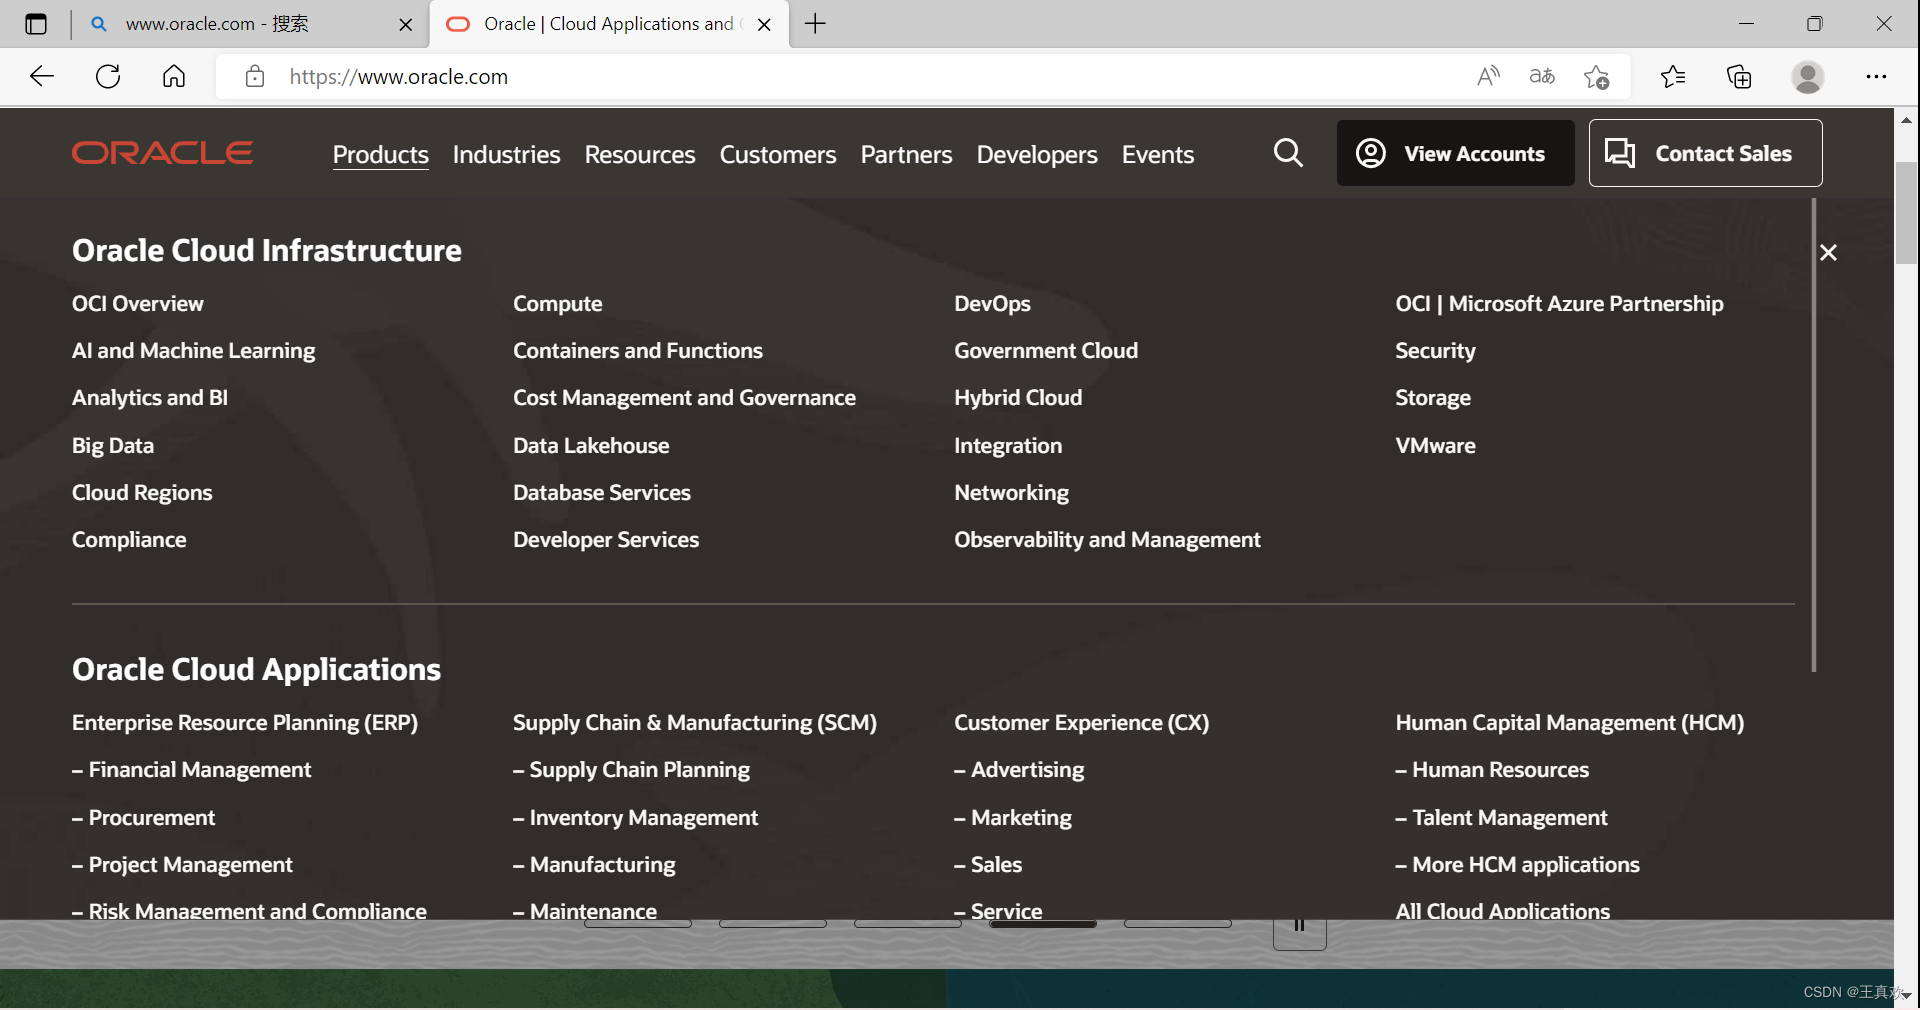This screenshot has height=1010, width=1920.
Task: Open the Partners menu
Action: (907, 155)
